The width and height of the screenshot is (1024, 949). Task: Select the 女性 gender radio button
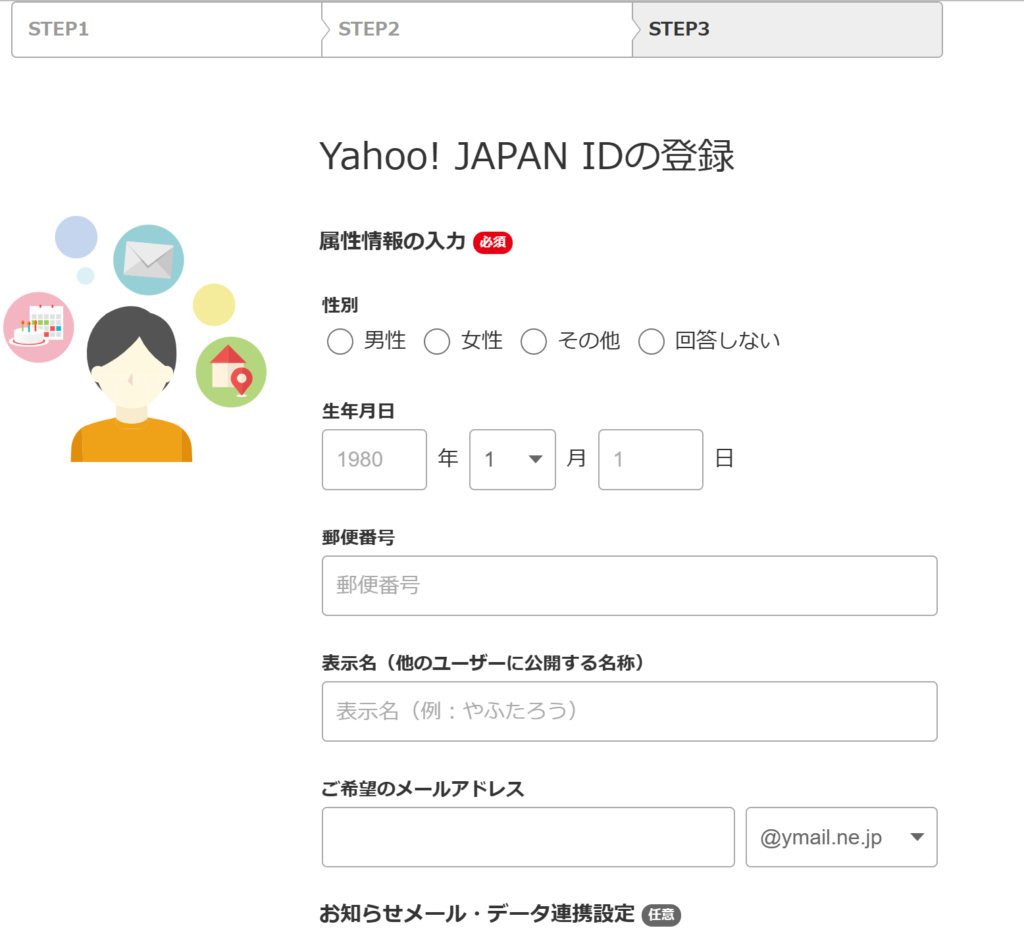437,341
